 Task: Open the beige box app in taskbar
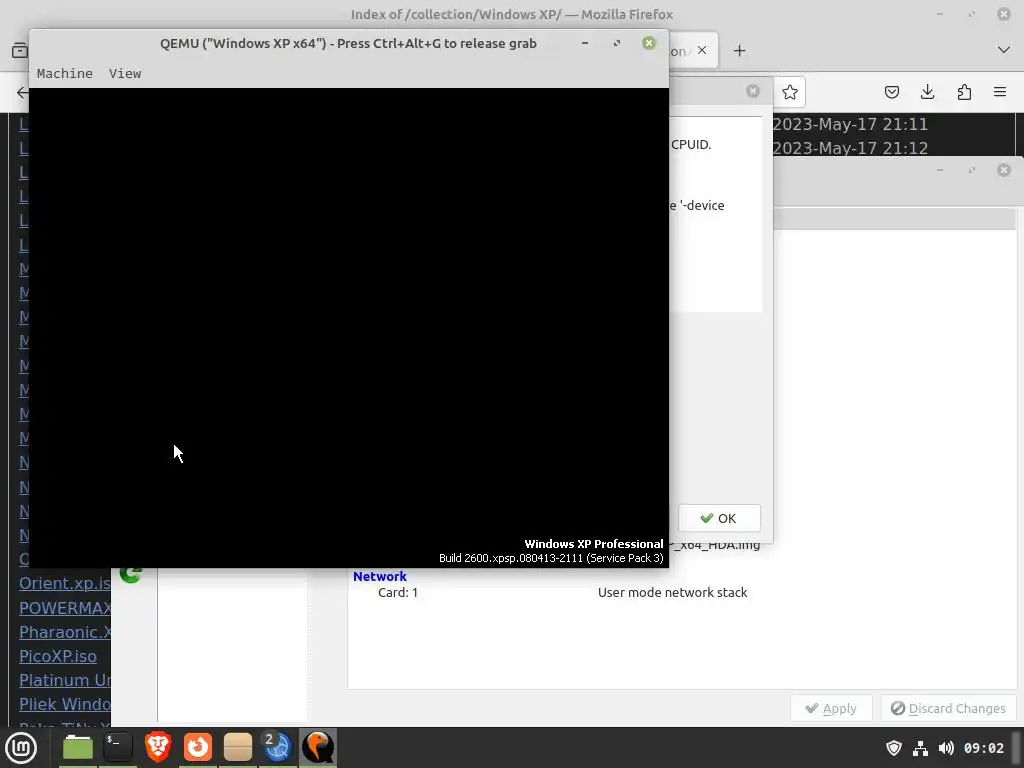238,748
